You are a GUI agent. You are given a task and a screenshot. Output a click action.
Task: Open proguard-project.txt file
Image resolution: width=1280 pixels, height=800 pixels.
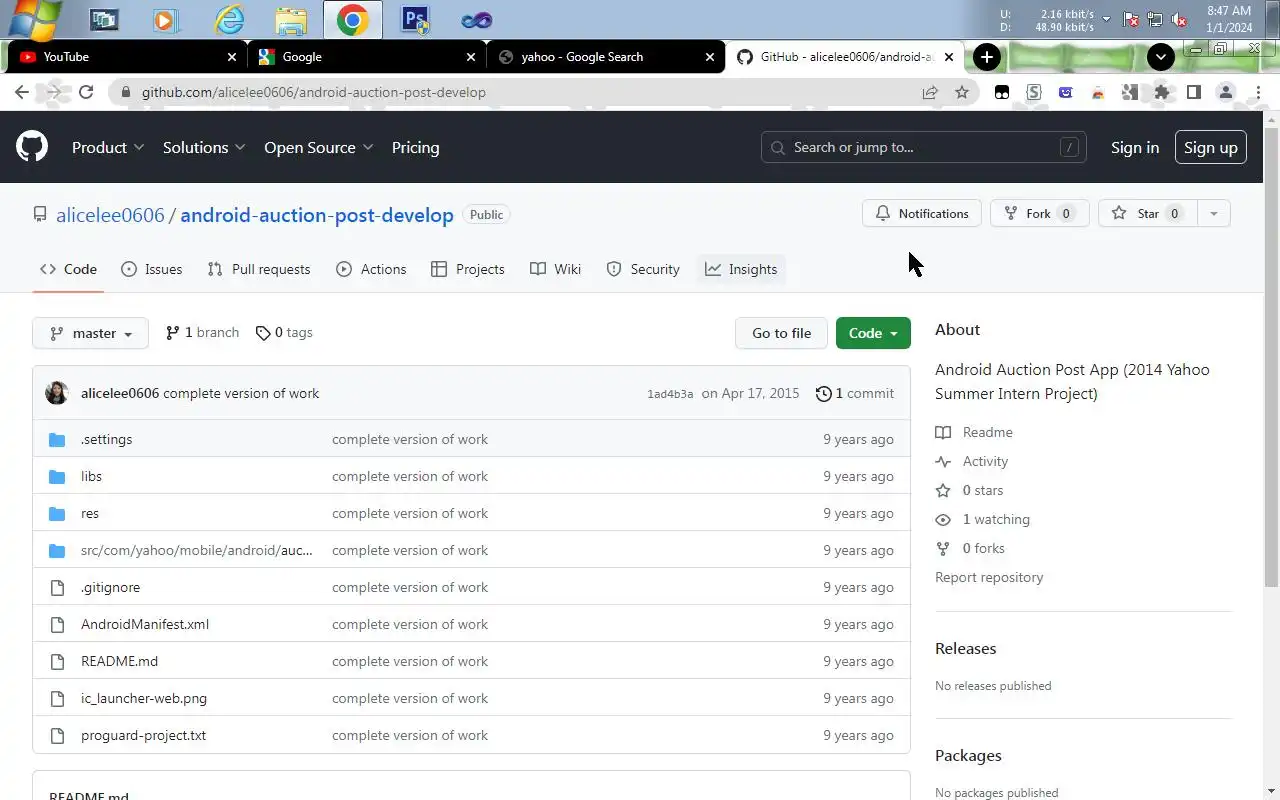pos(143,735)
